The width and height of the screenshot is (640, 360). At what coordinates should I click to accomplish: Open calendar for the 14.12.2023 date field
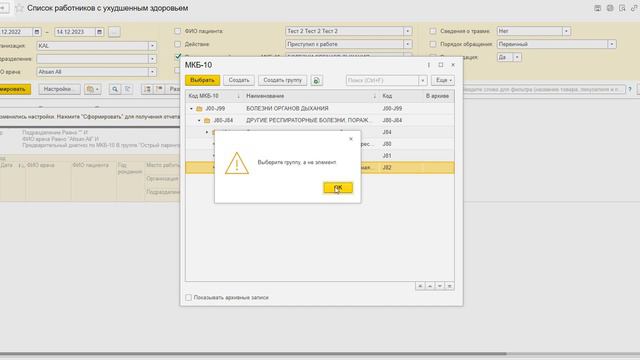(99, 32)
